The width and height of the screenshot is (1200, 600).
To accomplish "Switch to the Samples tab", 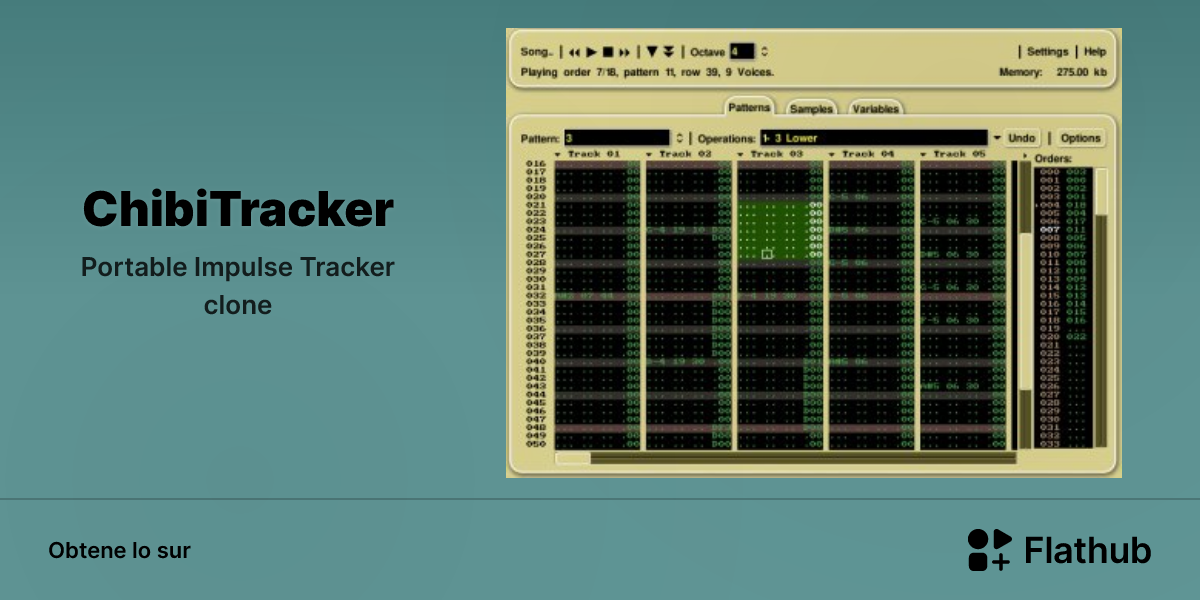I will click(811, 108).
